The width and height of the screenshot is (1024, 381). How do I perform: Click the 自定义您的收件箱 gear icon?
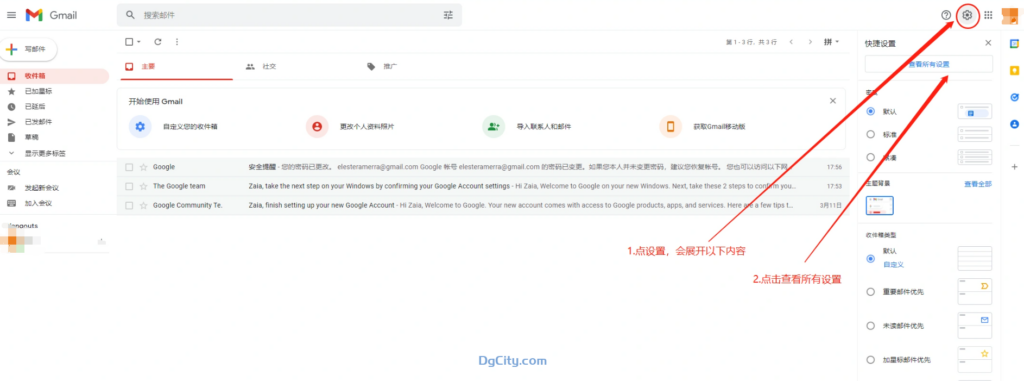(140, 126)
